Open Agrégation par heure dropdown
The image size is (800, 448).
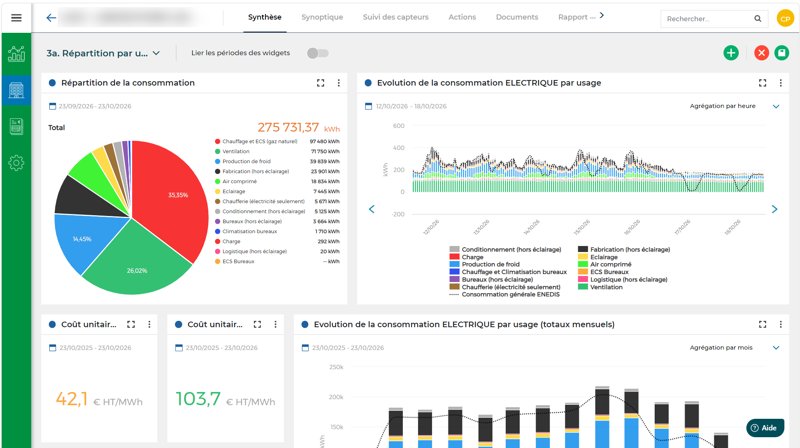(x=734, y=106)
